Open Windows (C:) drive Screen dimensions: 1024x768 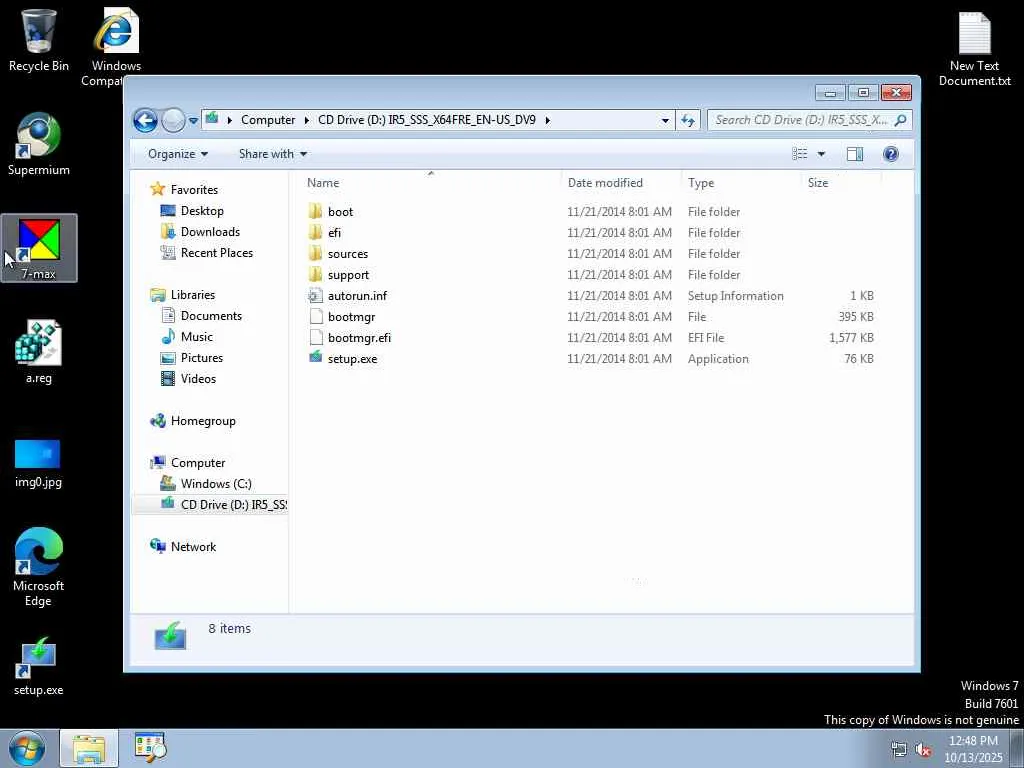[216, 483]
